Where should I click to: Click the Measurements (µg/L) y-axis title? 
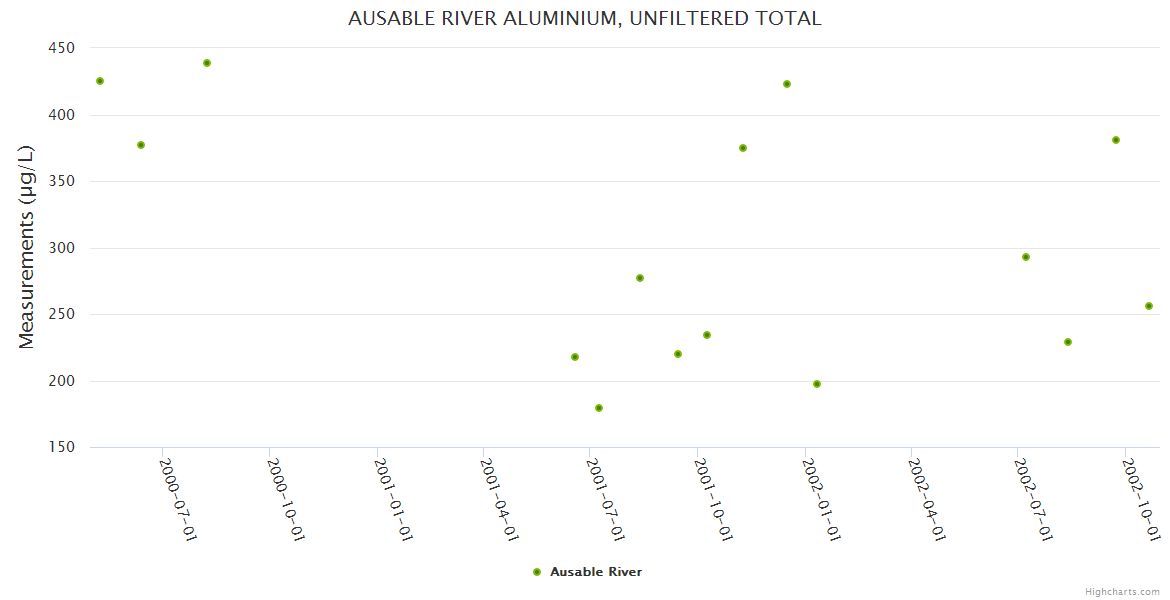tap(27, 246)
